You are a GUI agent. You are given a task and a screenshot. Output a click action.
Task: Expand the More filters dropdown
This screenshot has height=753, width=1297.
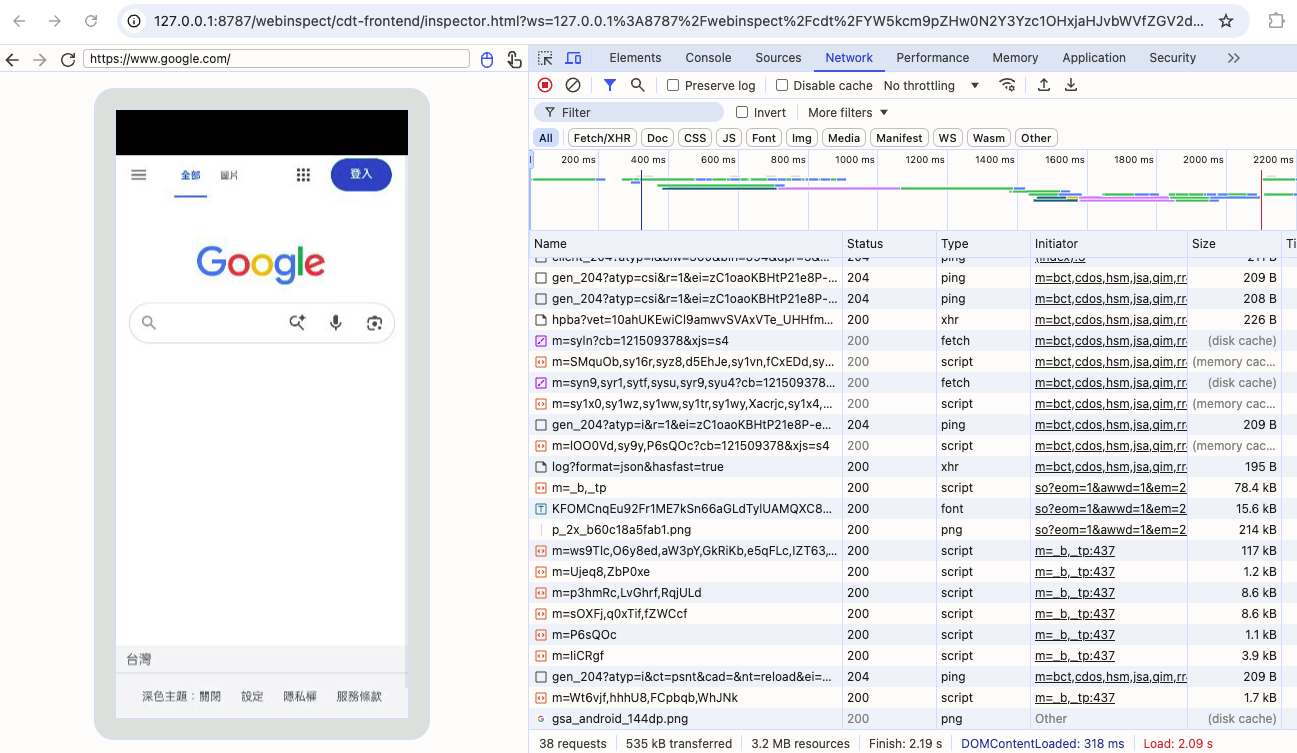[x=848, y=112]
